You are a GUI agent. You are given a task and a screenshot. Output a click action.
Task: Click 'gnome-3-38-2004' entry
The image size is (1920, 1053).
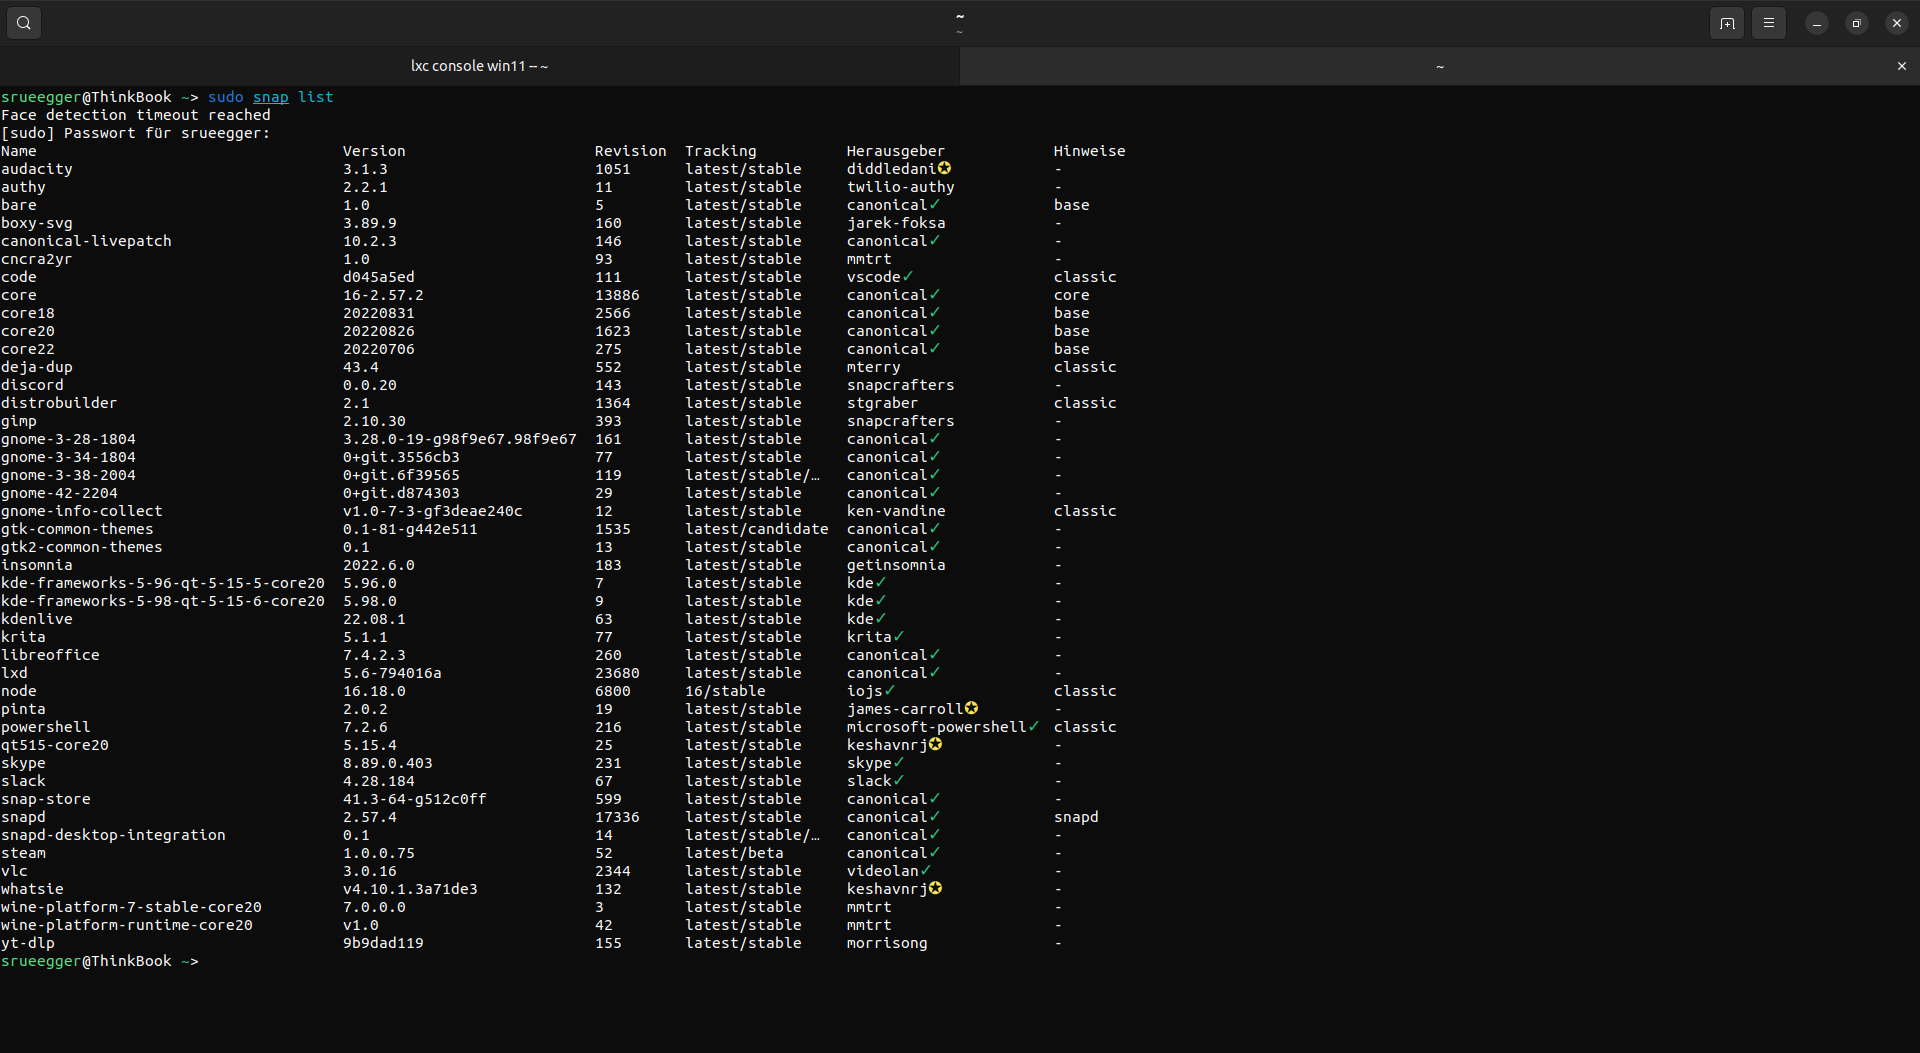click(68, 475)
